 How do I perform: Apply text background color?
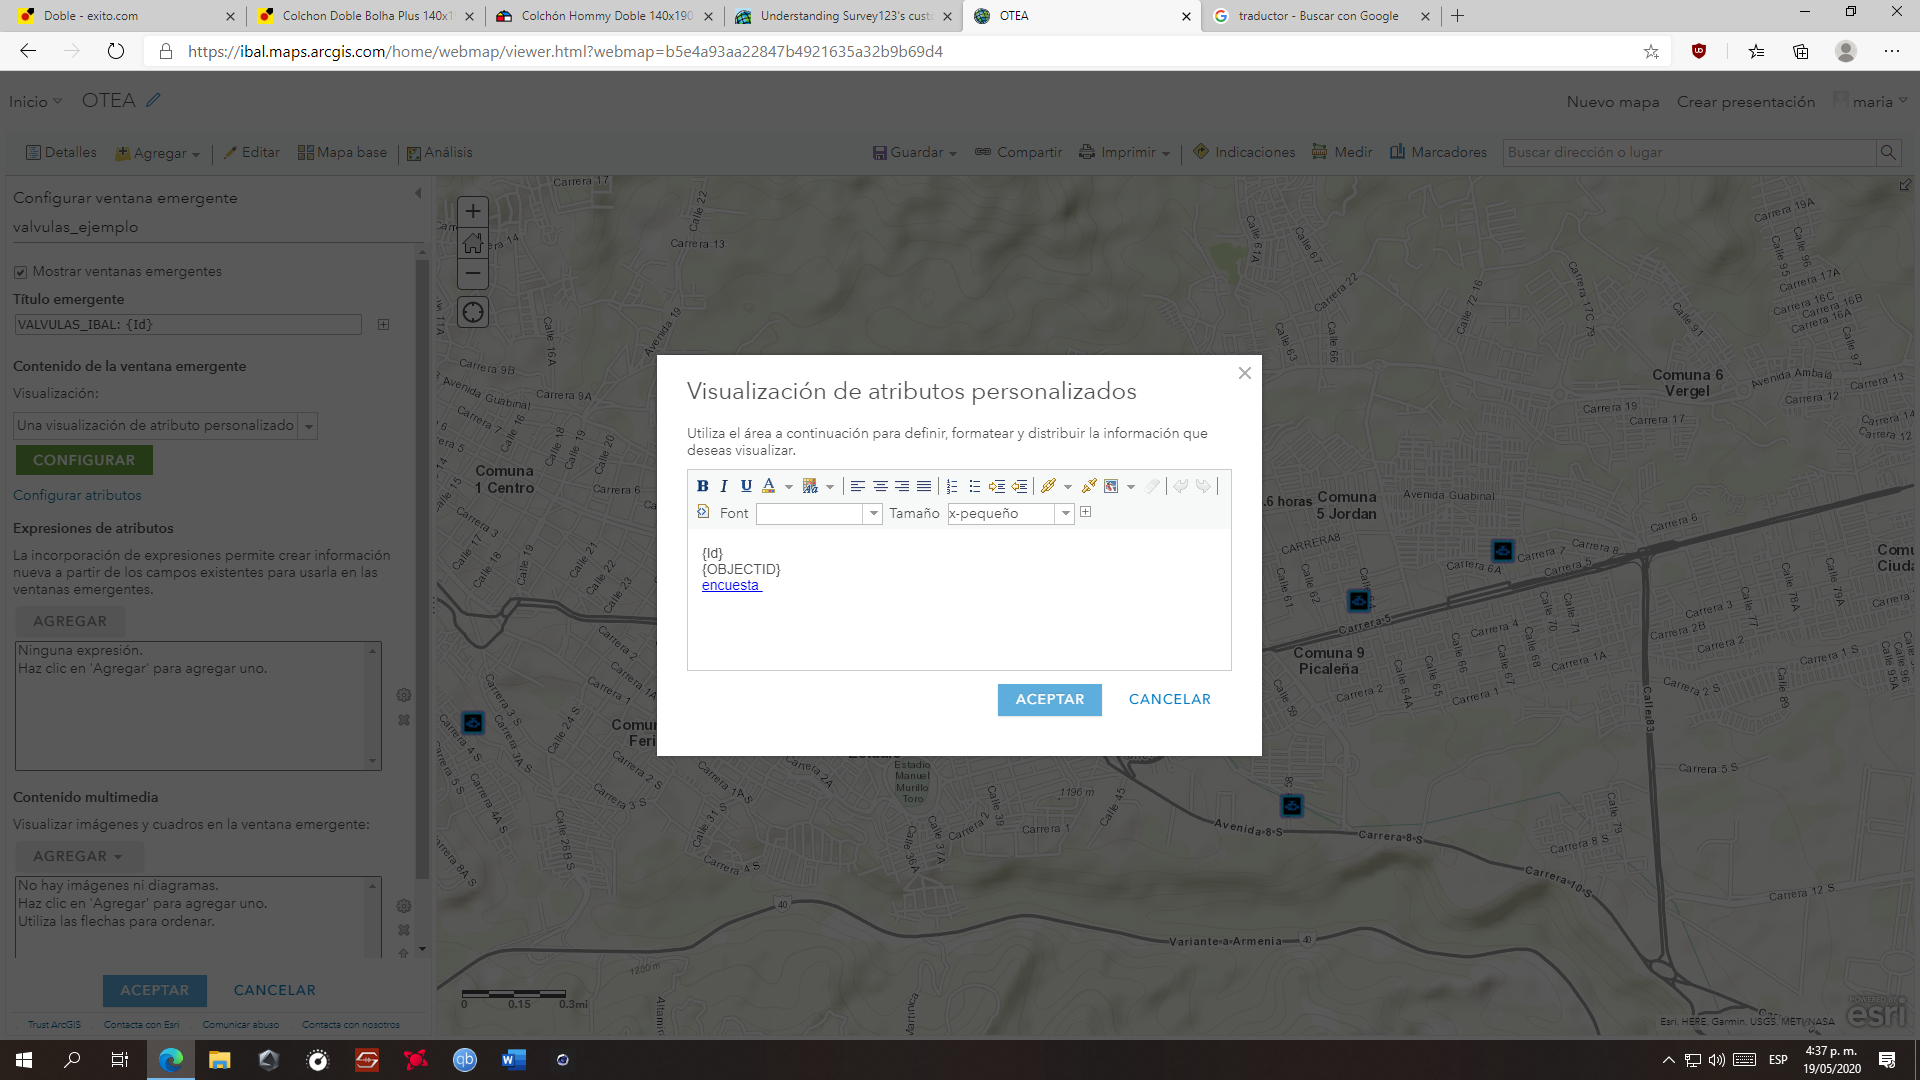810,486
